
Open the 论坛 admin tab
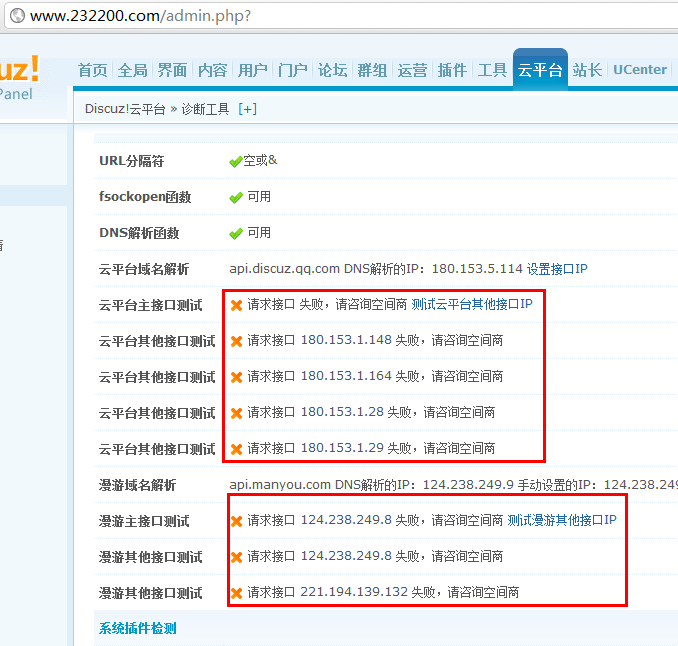[333, 70]
